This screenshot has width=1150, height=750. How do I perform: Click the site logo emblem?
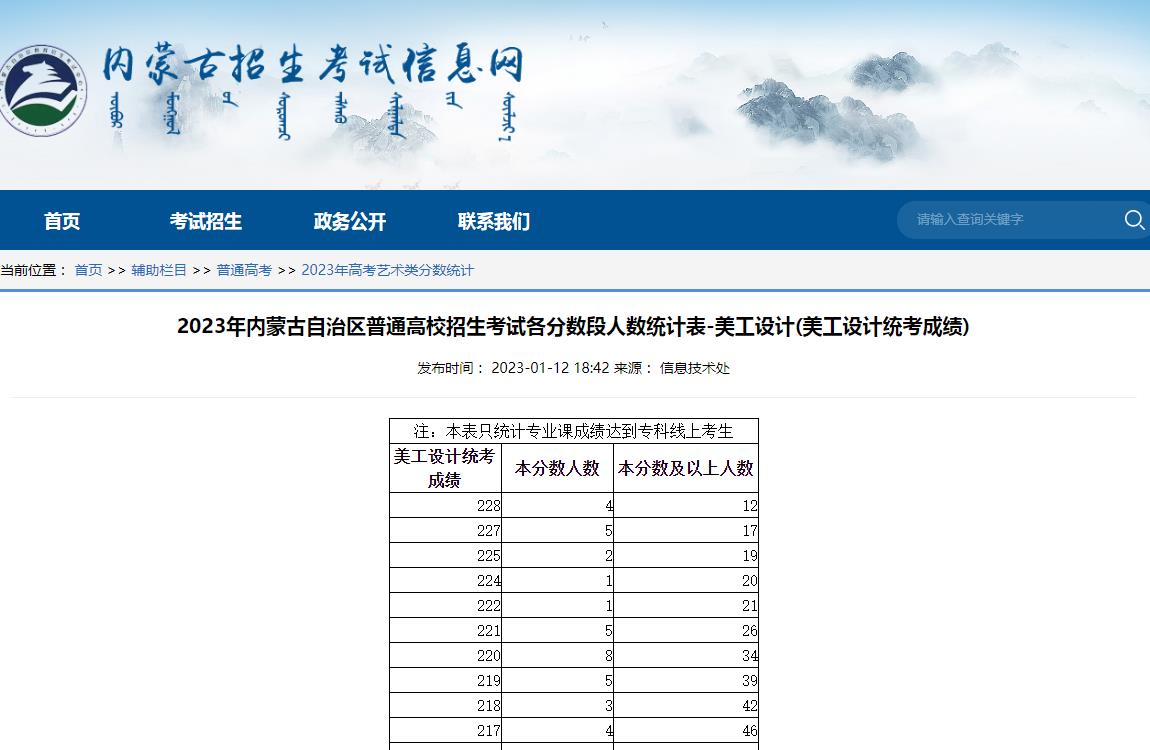tap(41, 89)
